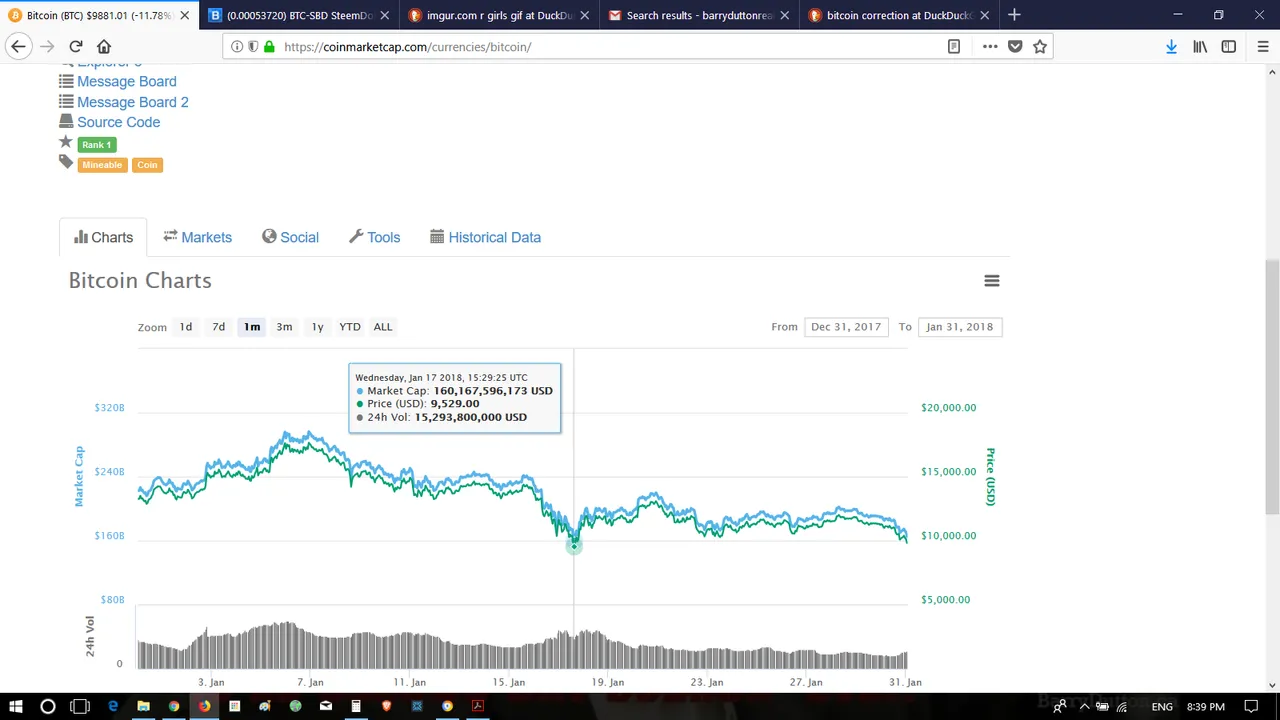Set chart zoom to 3m
Screen dimensions: 1280x720
coord(284,327)
